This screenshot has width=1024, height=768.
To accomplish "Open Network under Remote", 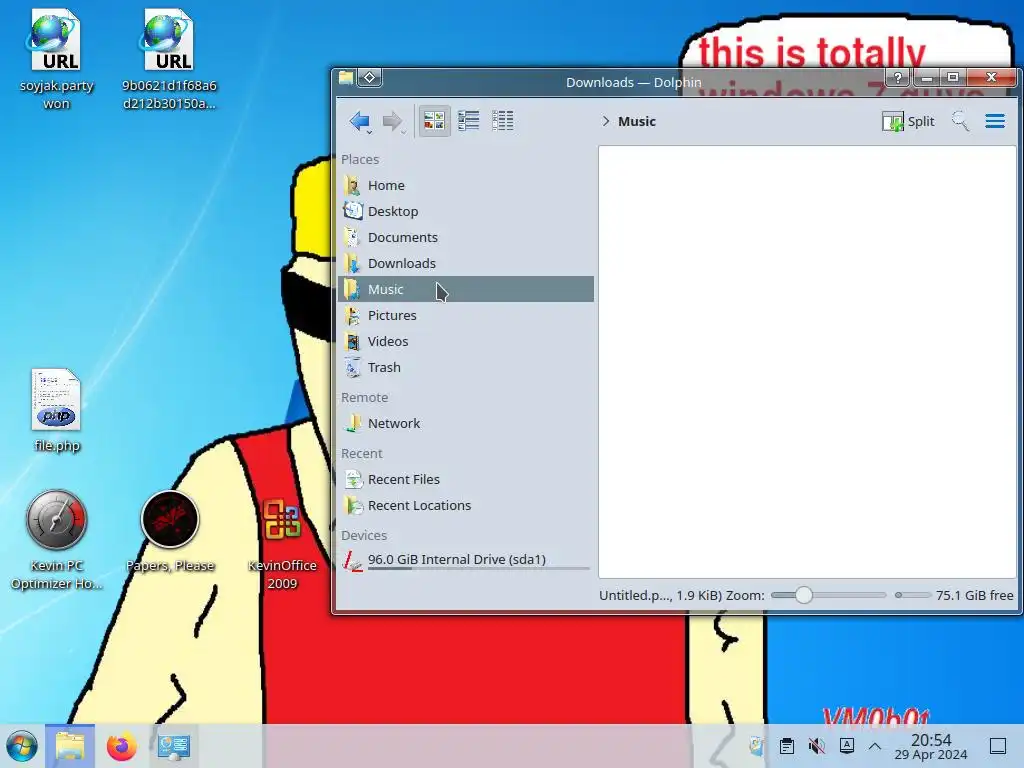I will pyautogui.click(x=466, y=424).
